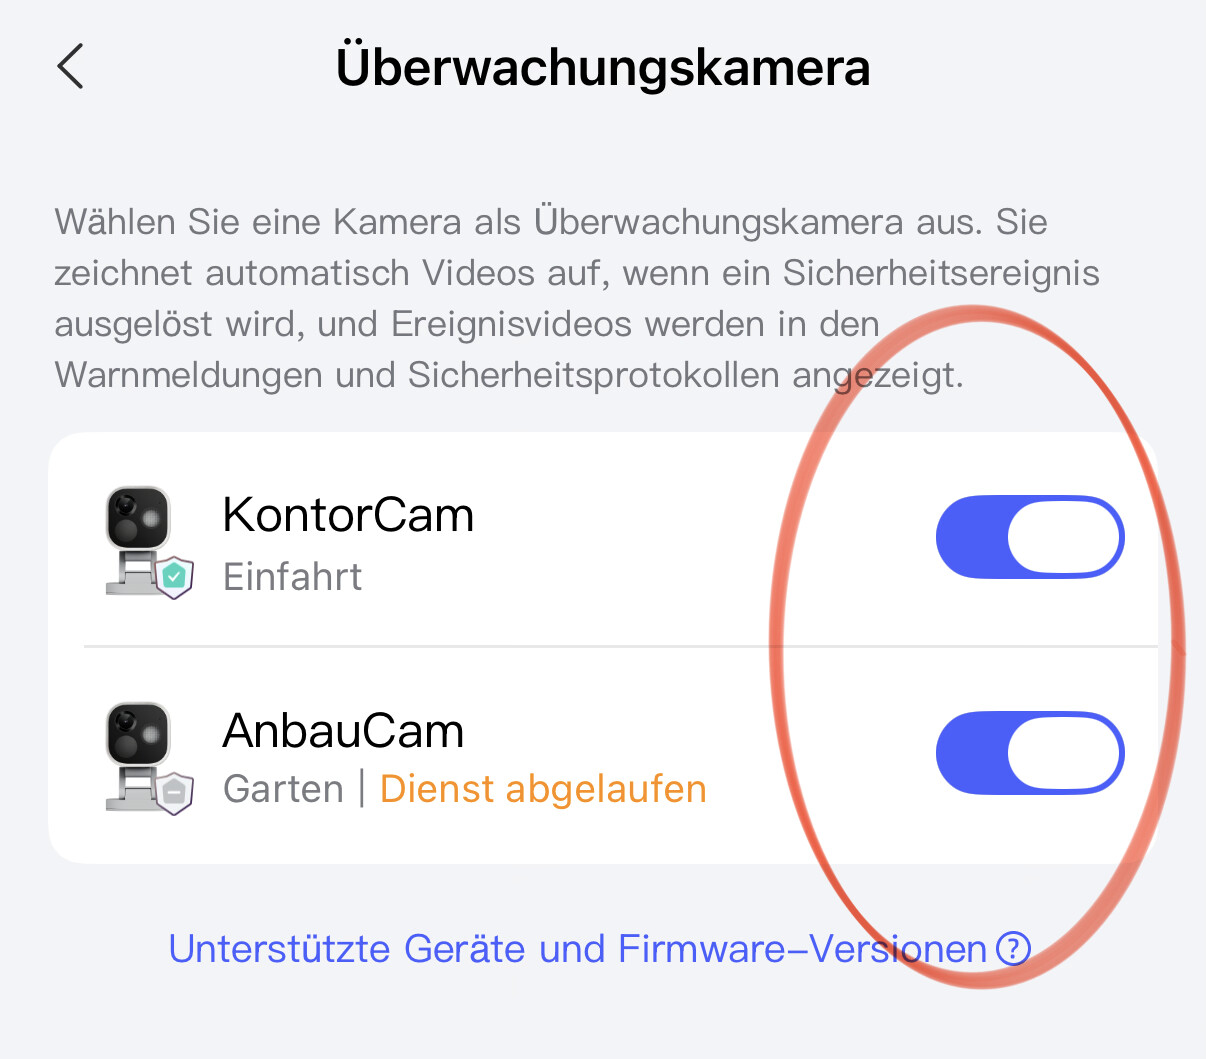Tap the green shield badge on KontorCam
Image resolution: width=1206 pixels, height=1059 pixels.
coord(174,577)
